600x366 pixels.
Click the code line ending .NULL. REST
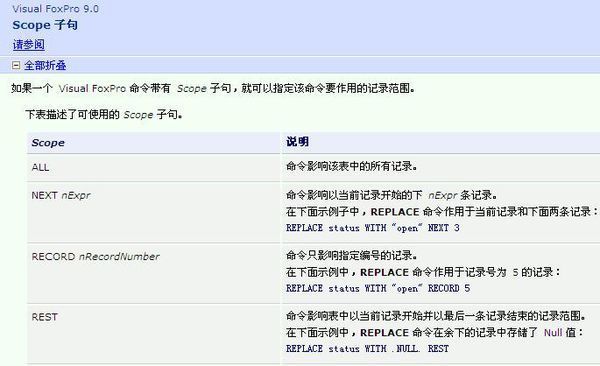[x=367, y=349]
